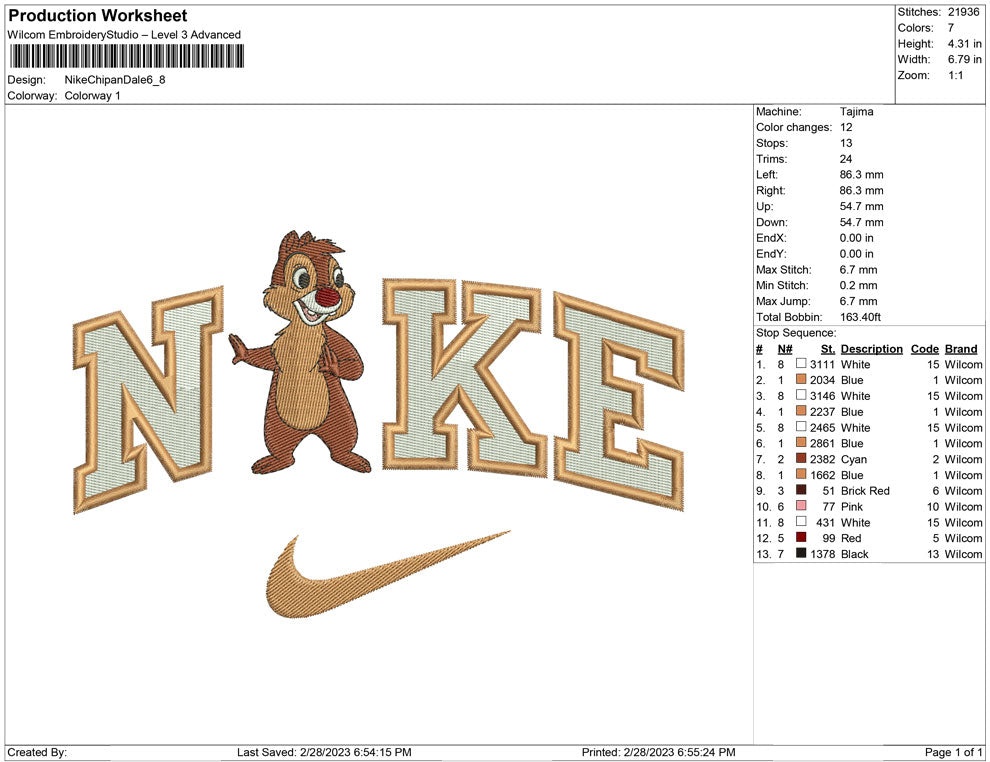This screenshot has height=762, width=990.
Task: Click the machine value 'Tajima'
Action: point(856,111)
